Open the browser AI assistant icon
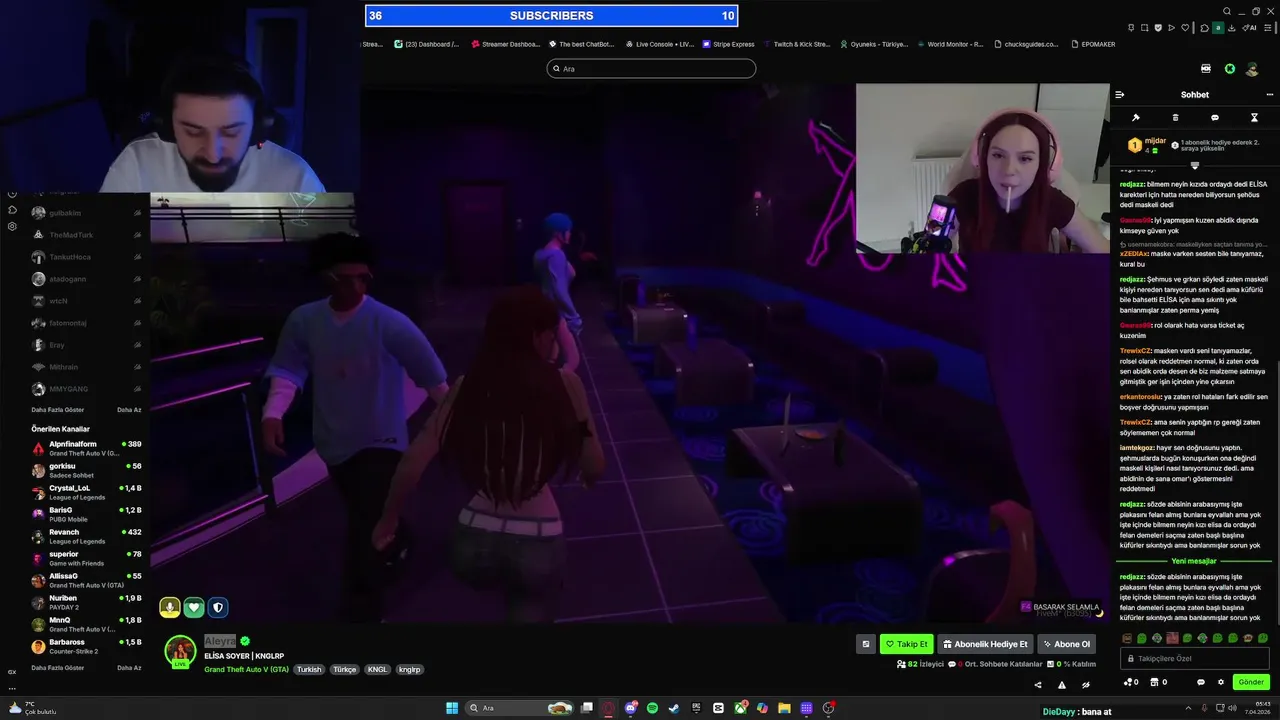1280x720 pixels. point(1249,28)
